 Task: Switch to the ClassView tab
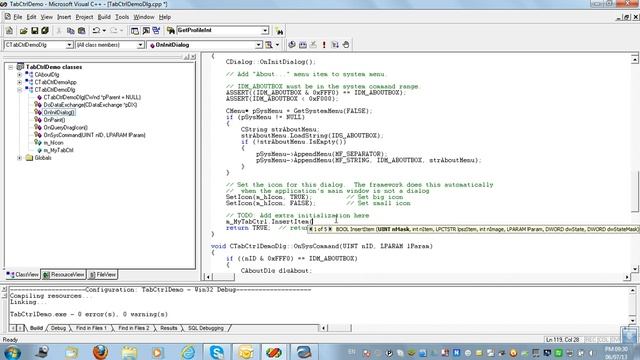tap(22, 275)
